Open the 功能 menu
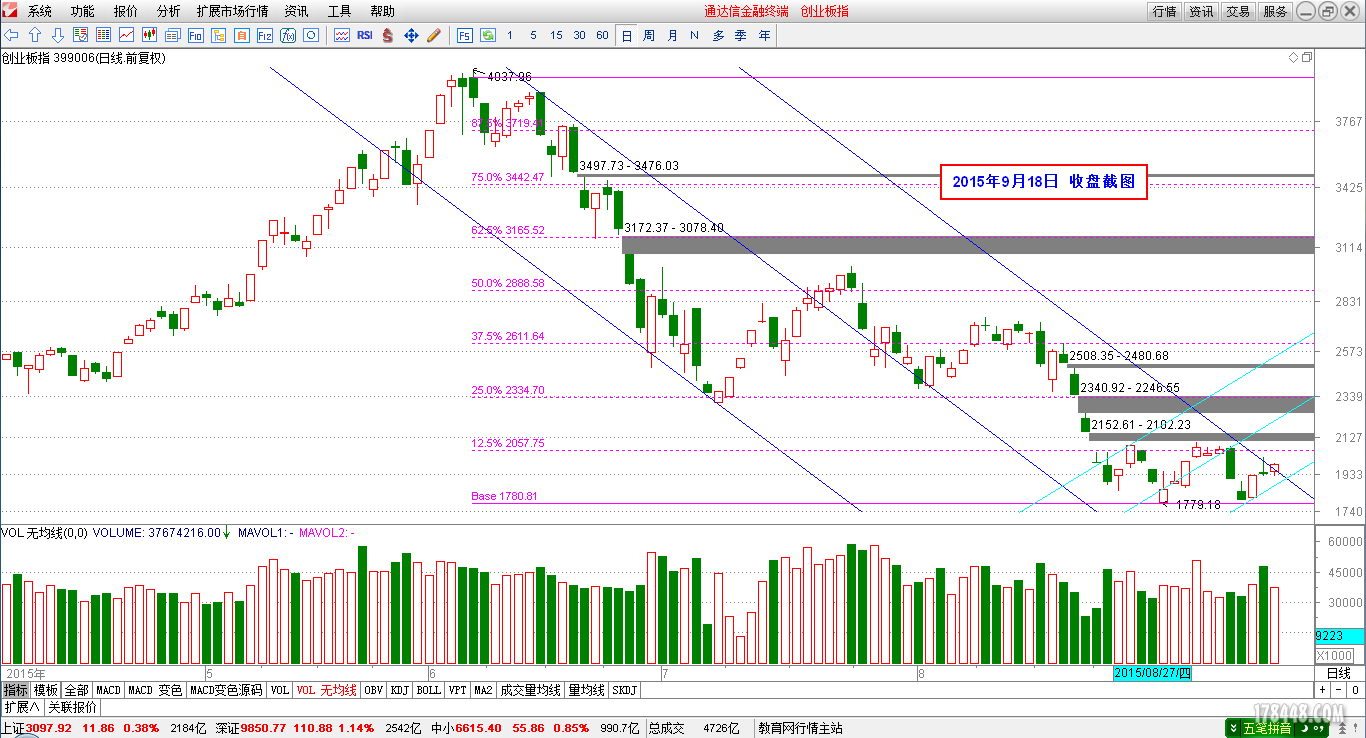This screenshot has width=1366, height=738. coord(83,11)
